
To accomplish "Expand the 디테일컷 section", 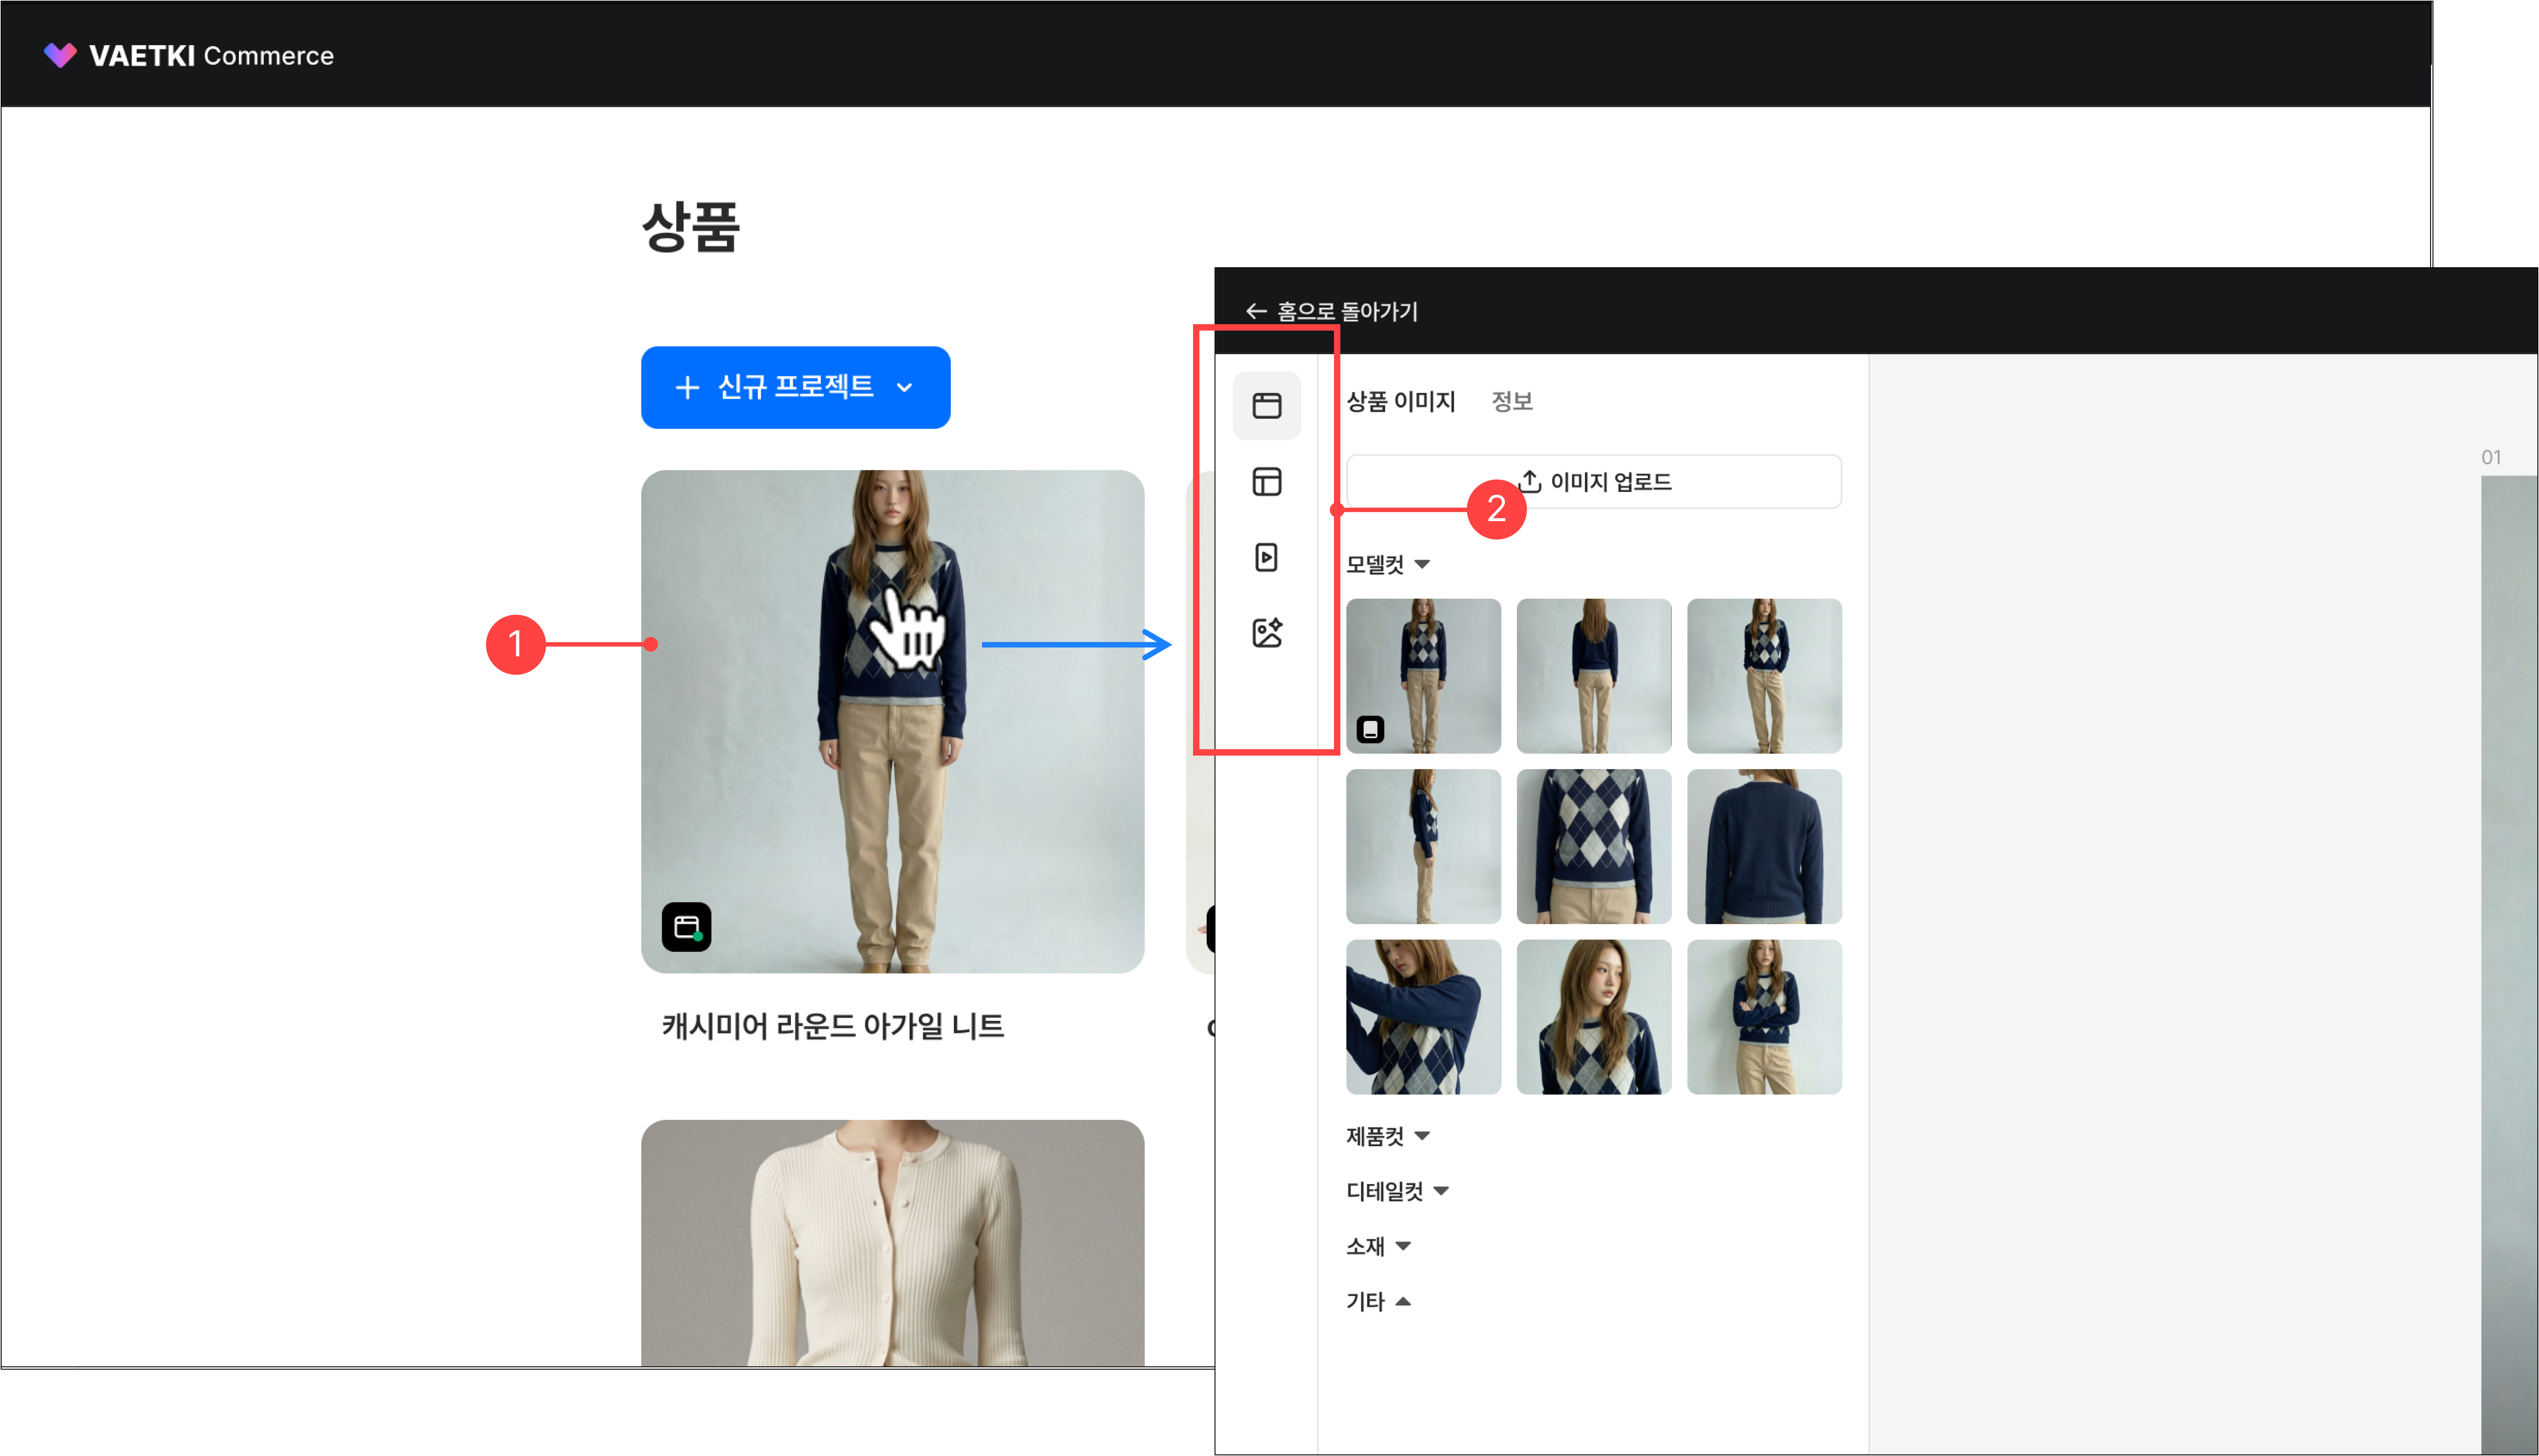I will click(1441, 1191).
